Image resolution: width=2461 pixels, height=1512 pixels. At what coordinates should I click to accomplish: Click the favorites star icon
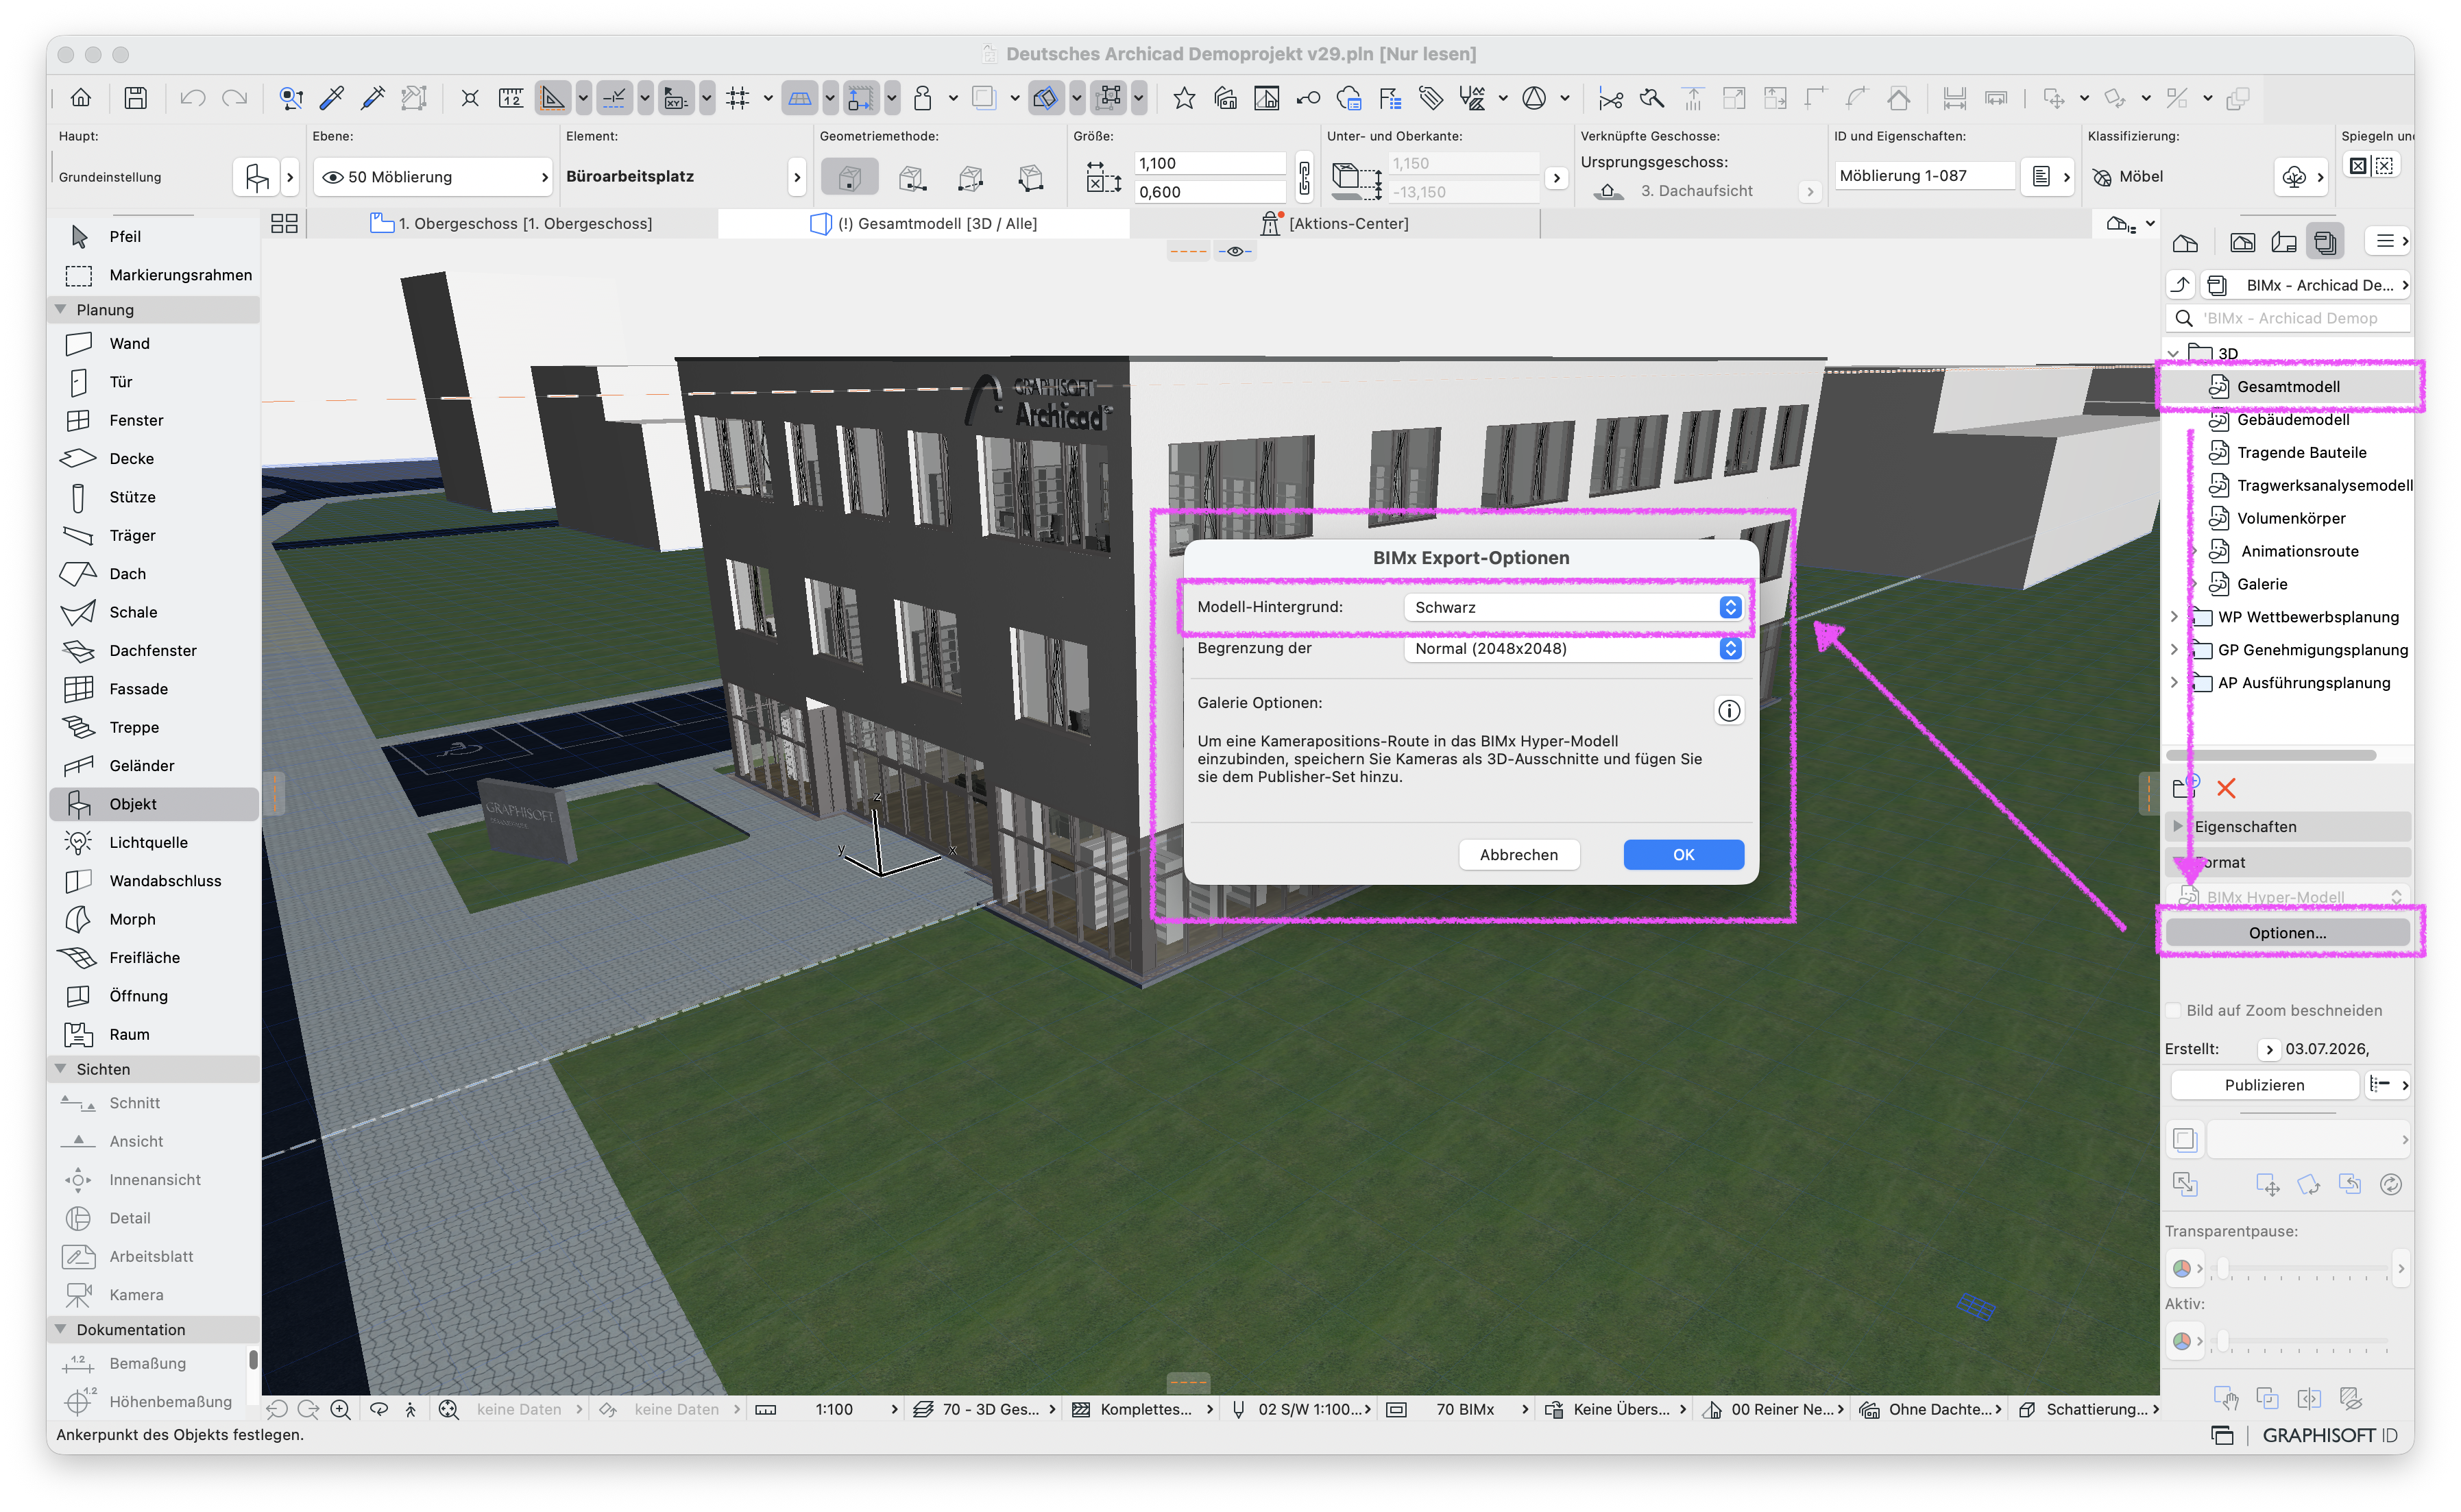[1184, 98]
